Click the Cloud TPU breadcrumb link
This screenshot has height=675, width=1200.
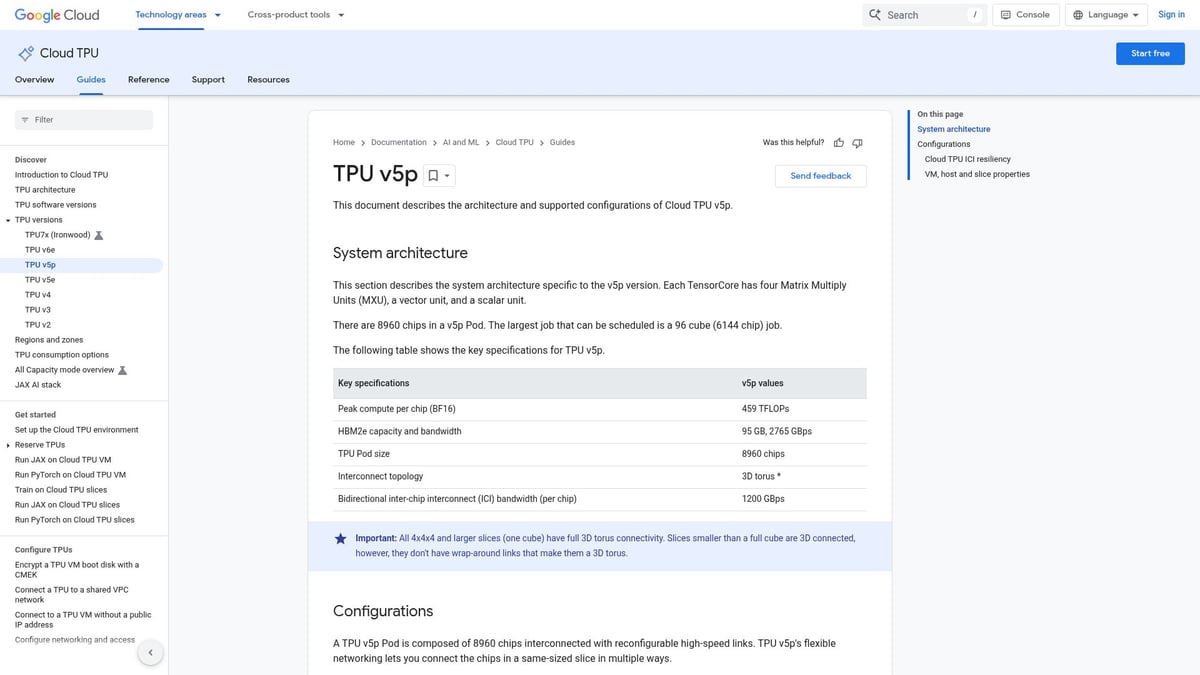click(515, 143)
